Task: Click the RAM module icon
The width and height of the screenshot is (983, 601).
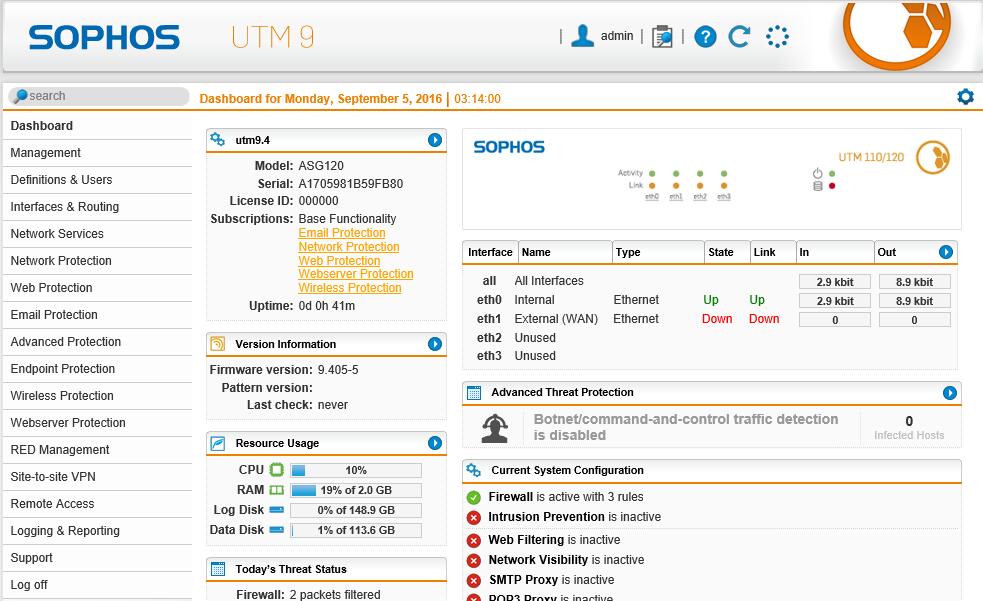Action: tap(276, 489)
